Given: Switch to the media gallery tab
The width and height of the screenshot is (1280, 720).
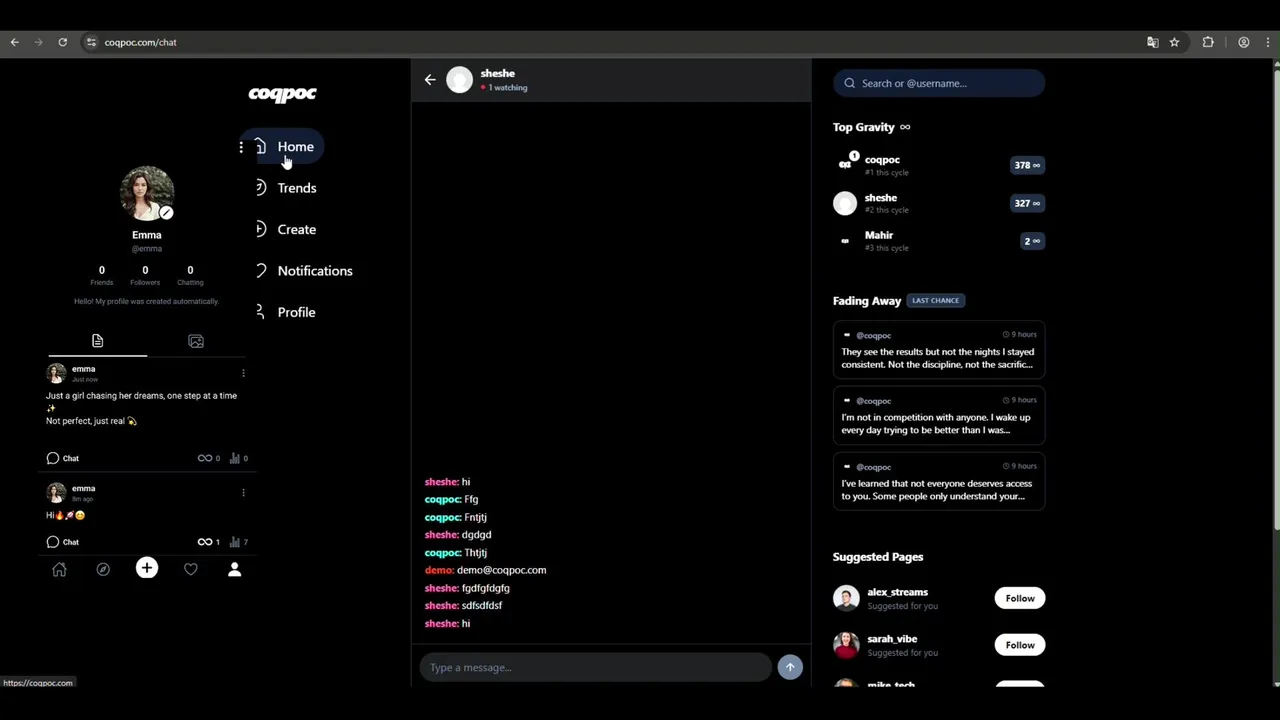Looking at the screenshot, I should click(196, 341).
